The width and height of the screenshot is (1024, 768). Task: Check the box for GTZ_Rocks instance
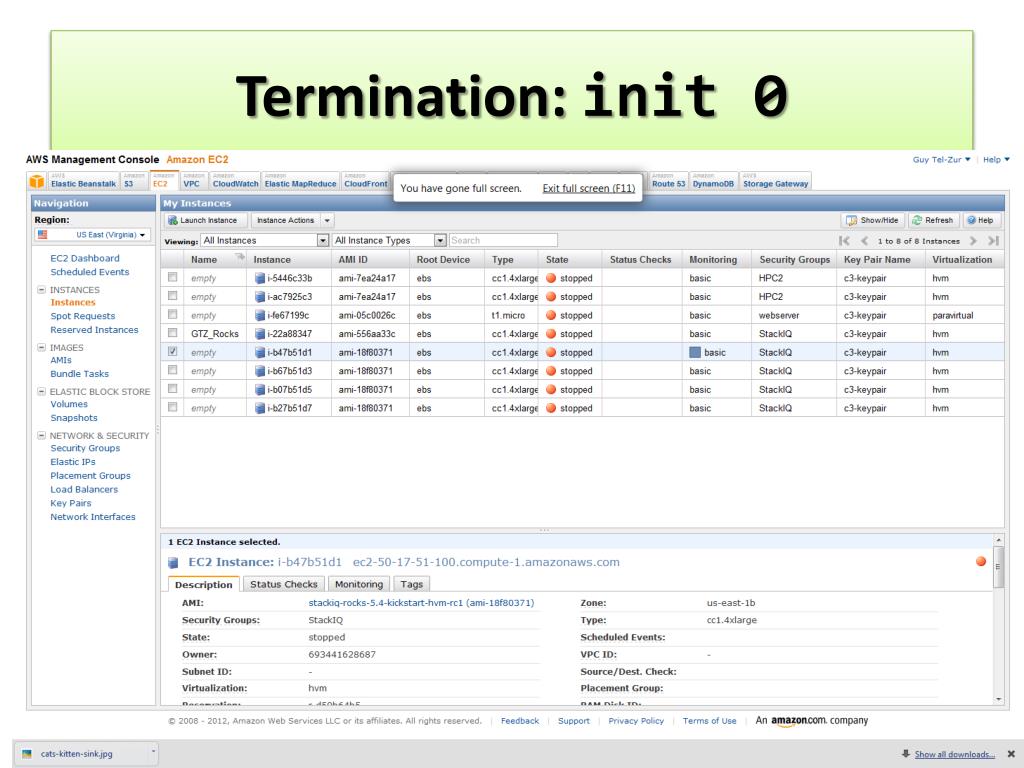click(172, 333)
